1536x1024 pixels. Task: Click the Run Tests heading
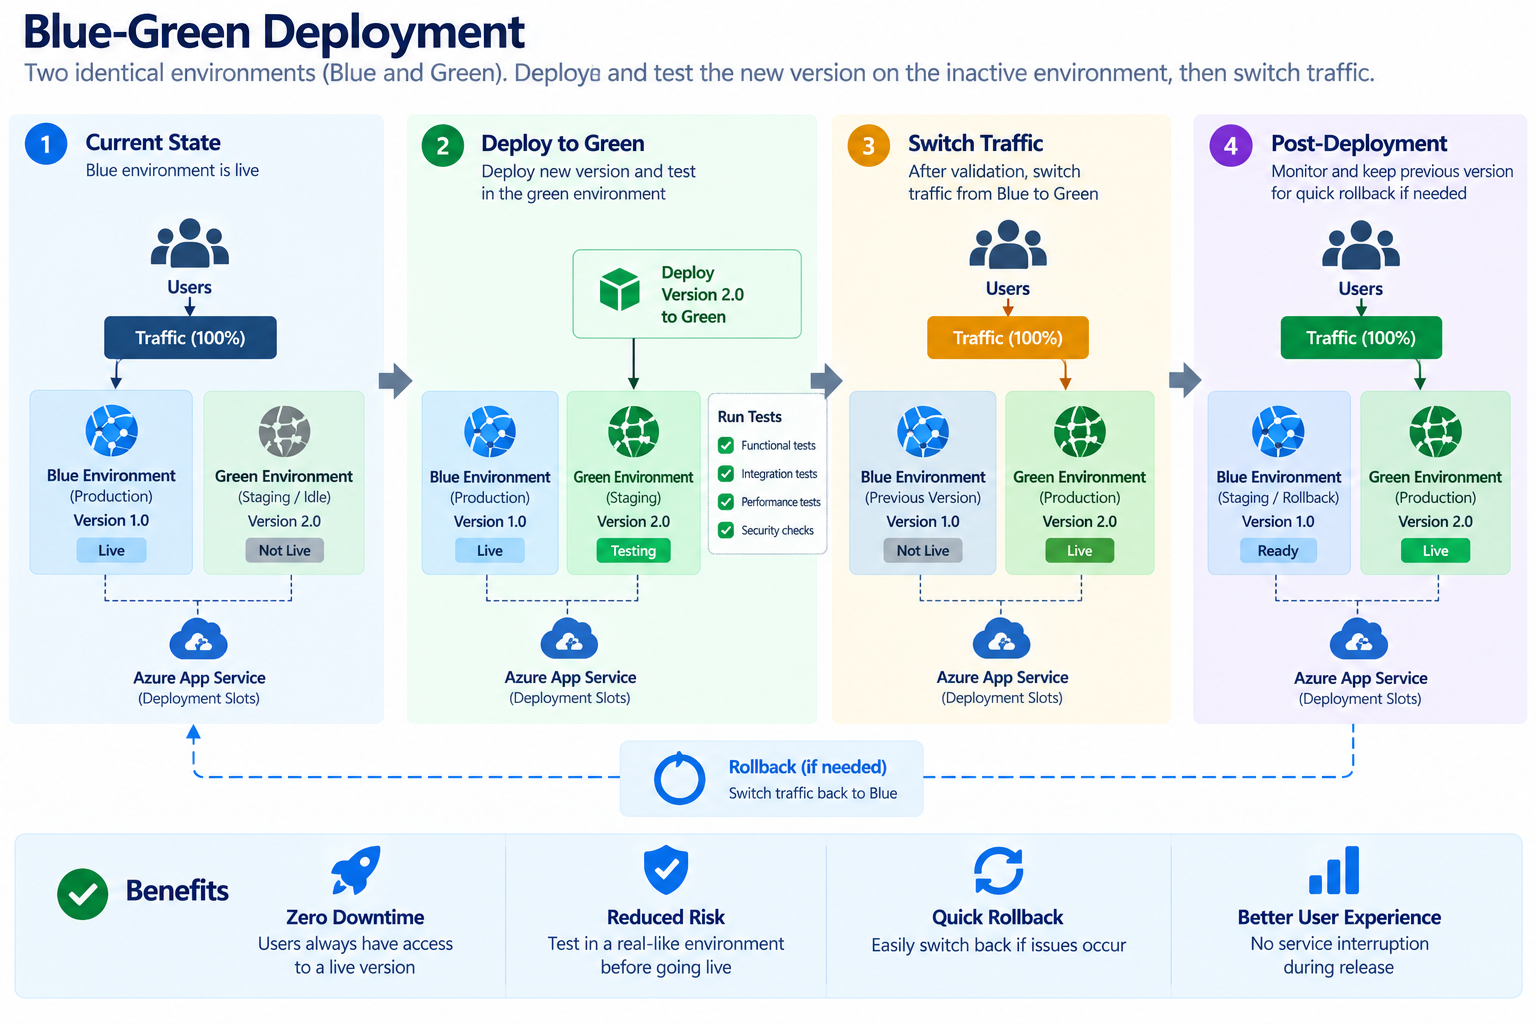(x=750, y=417)
